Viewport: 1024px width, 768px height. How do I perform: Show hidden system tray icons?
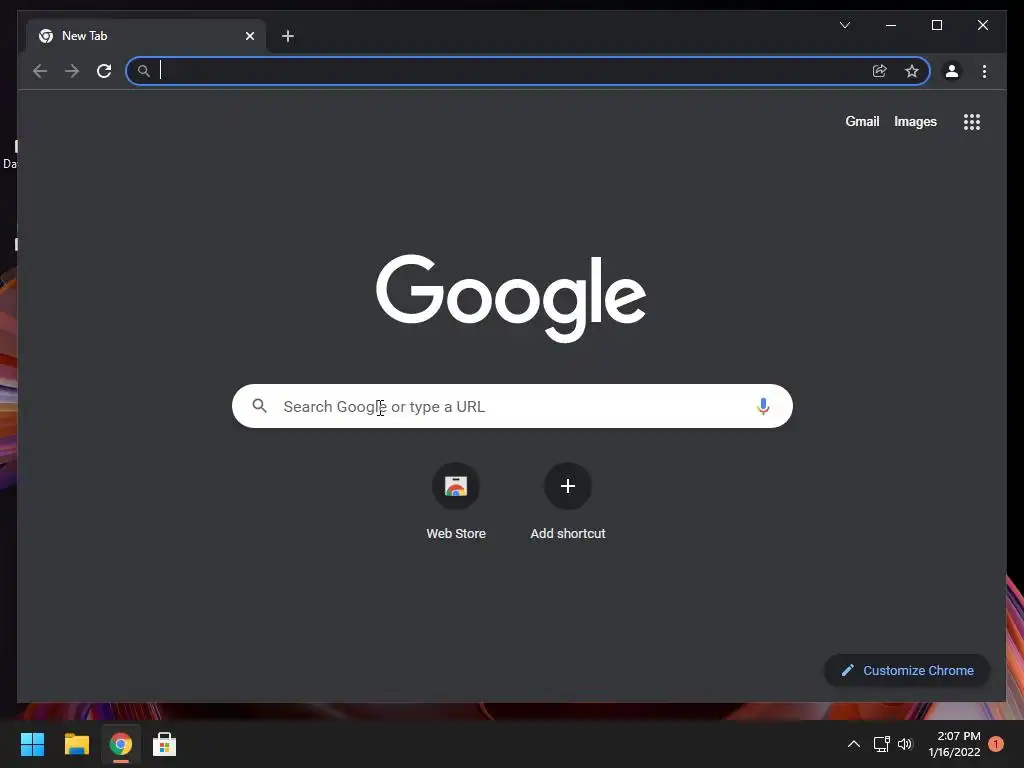tap(853, 744)
